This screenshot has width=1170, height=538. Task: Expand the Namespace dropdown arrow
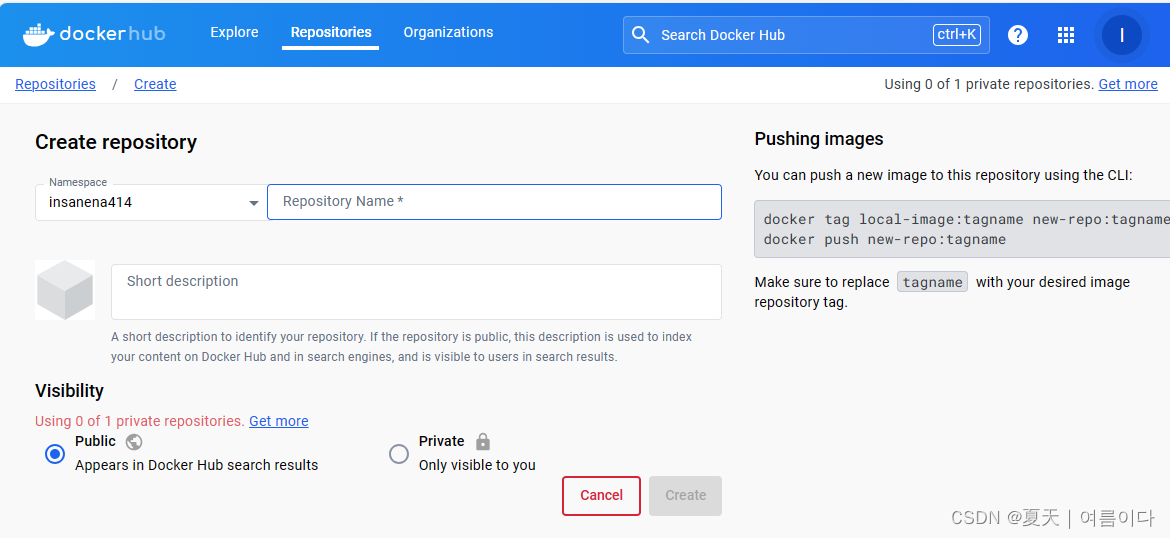coord(254,203)
